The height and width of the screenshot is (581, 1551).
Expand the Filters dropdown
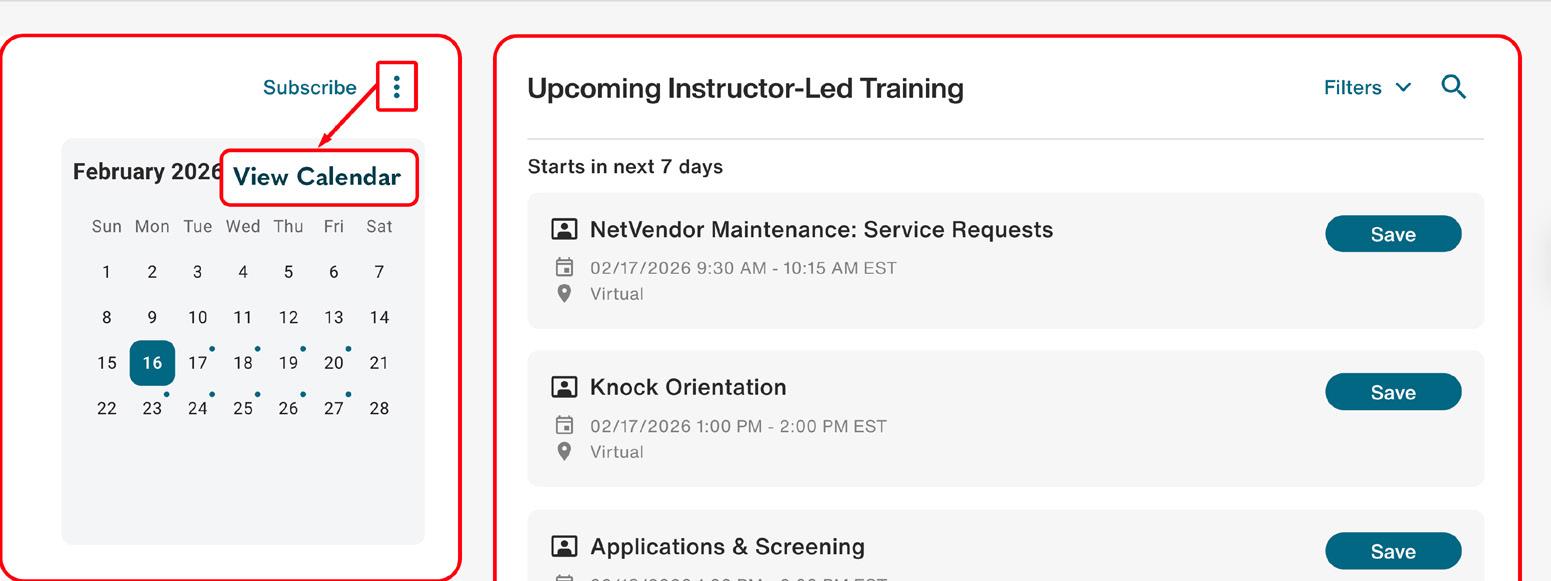(1367, 88)
